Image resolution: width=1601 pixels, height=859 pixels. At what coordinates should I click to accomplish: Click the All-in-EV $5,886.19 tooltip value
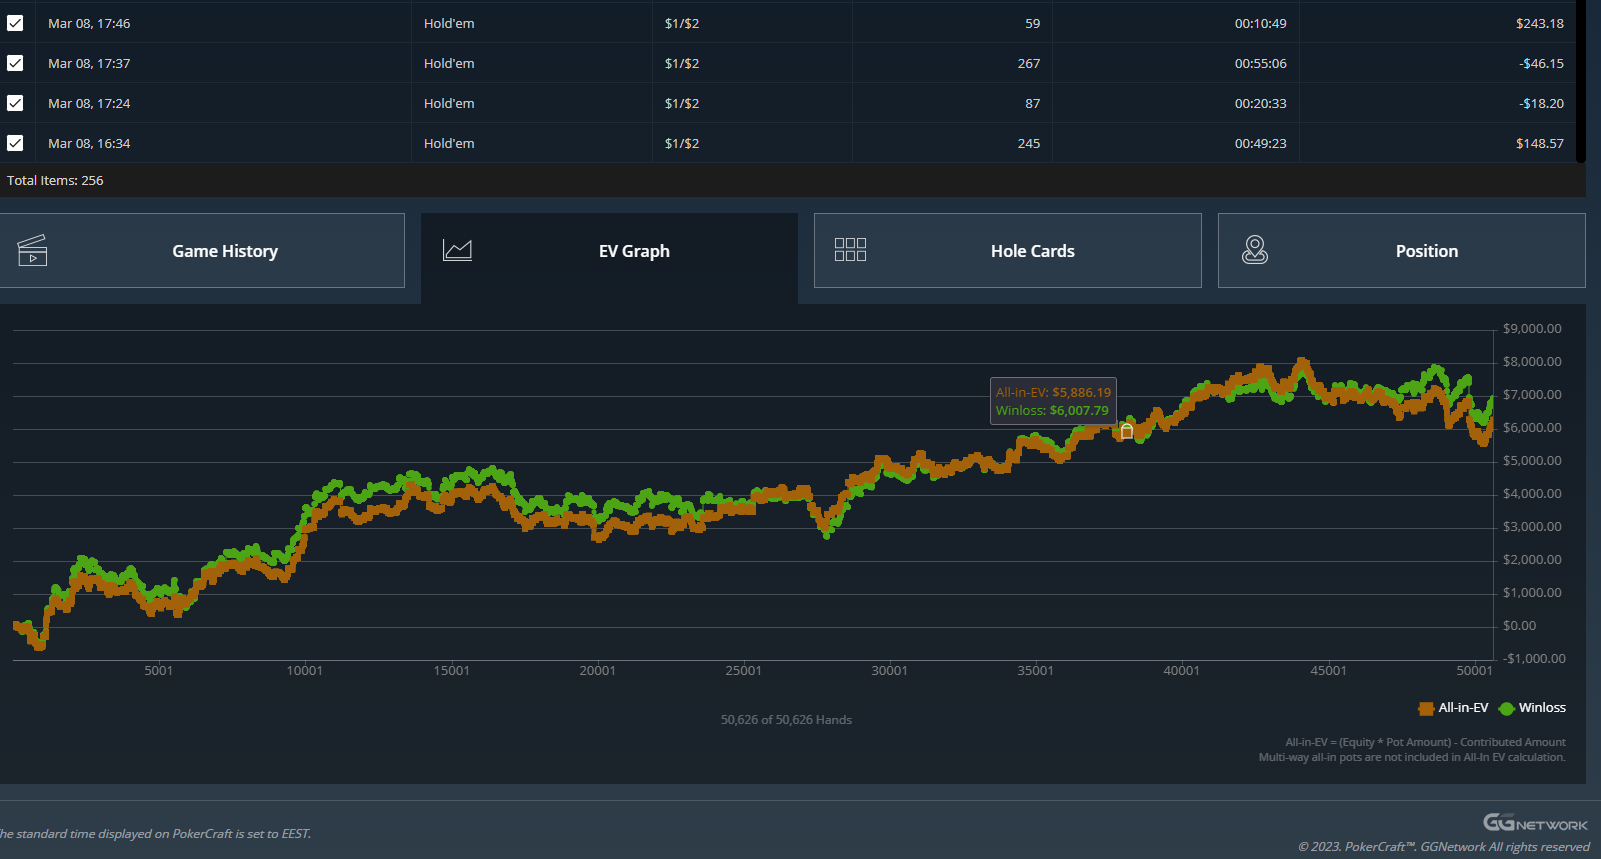(1081, 392)
